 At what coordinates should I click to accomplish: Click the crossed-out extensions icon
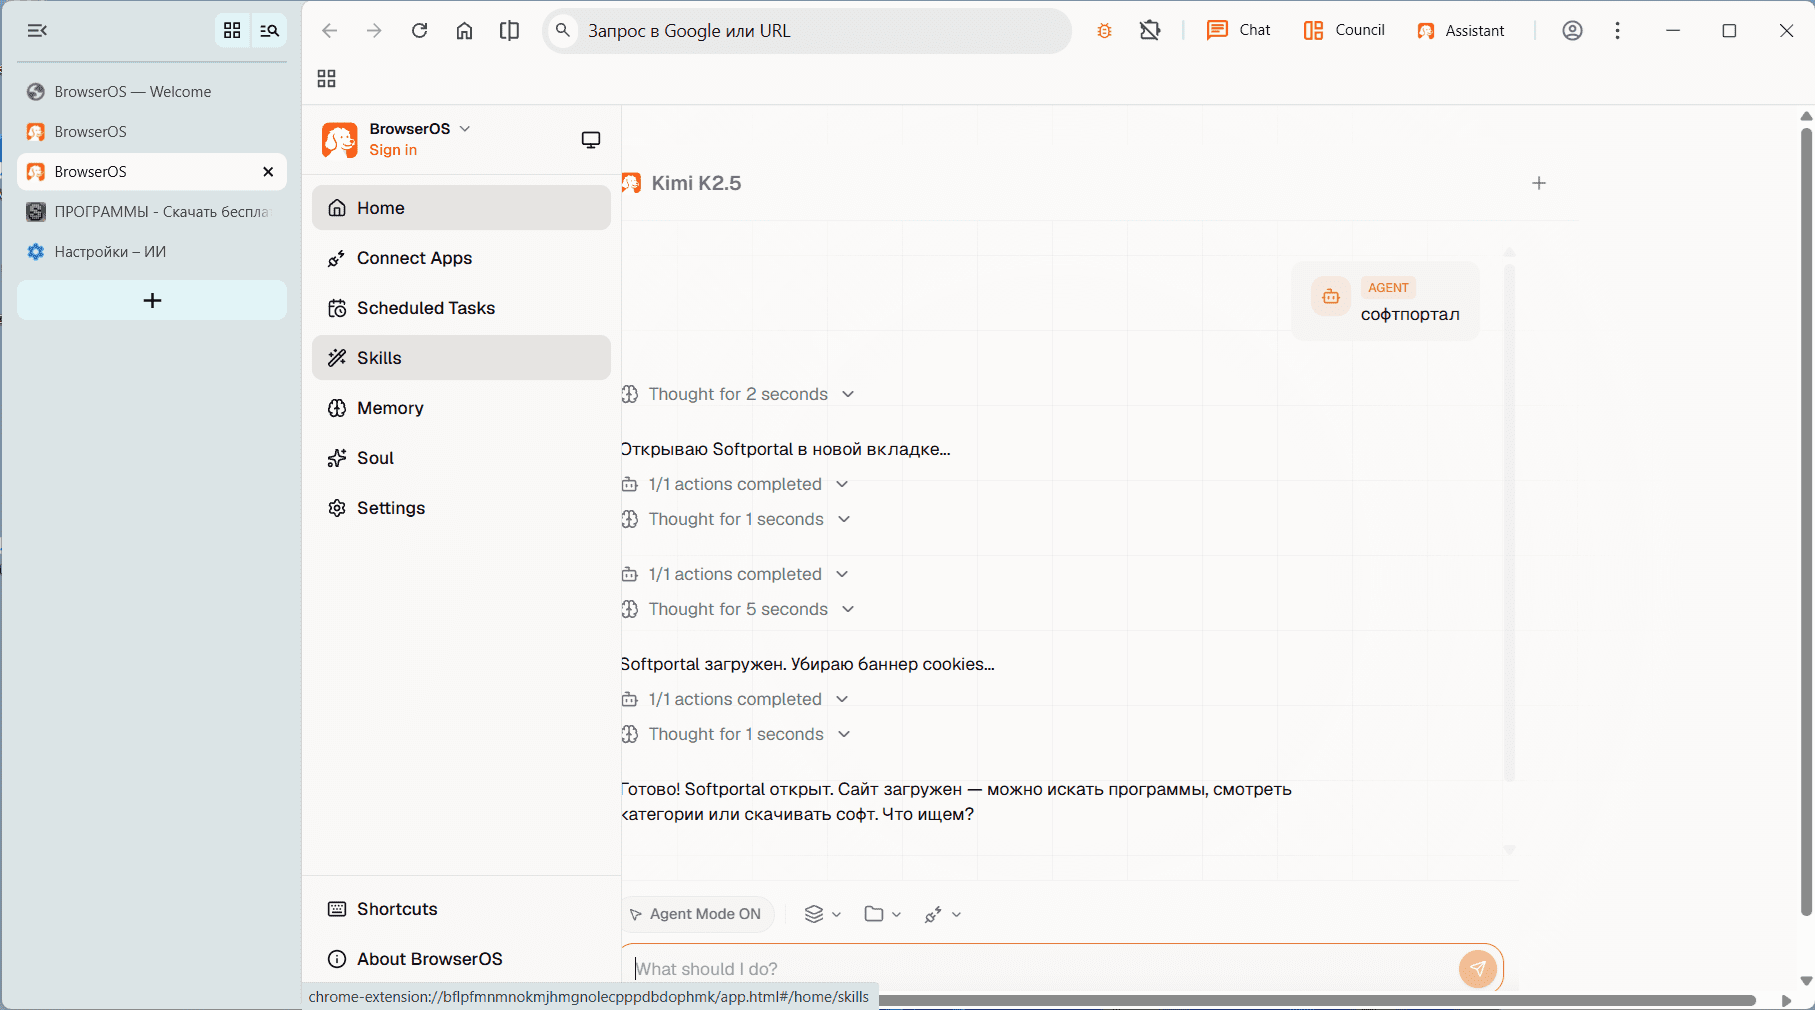(x=1150, y=31)
